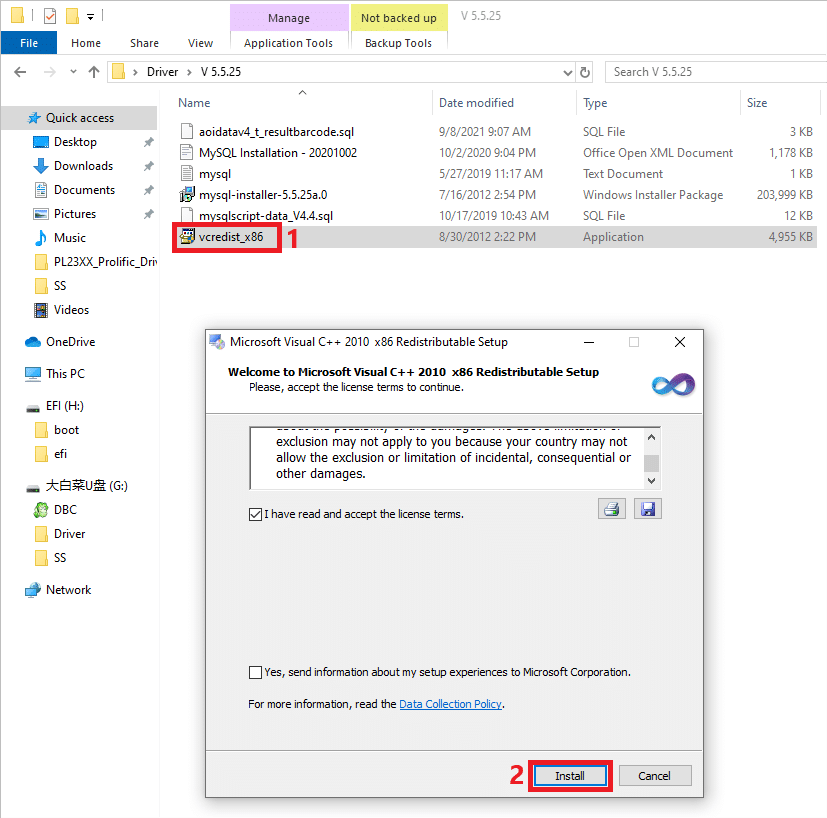Open the Application Tools tab

tap(289, 43)
